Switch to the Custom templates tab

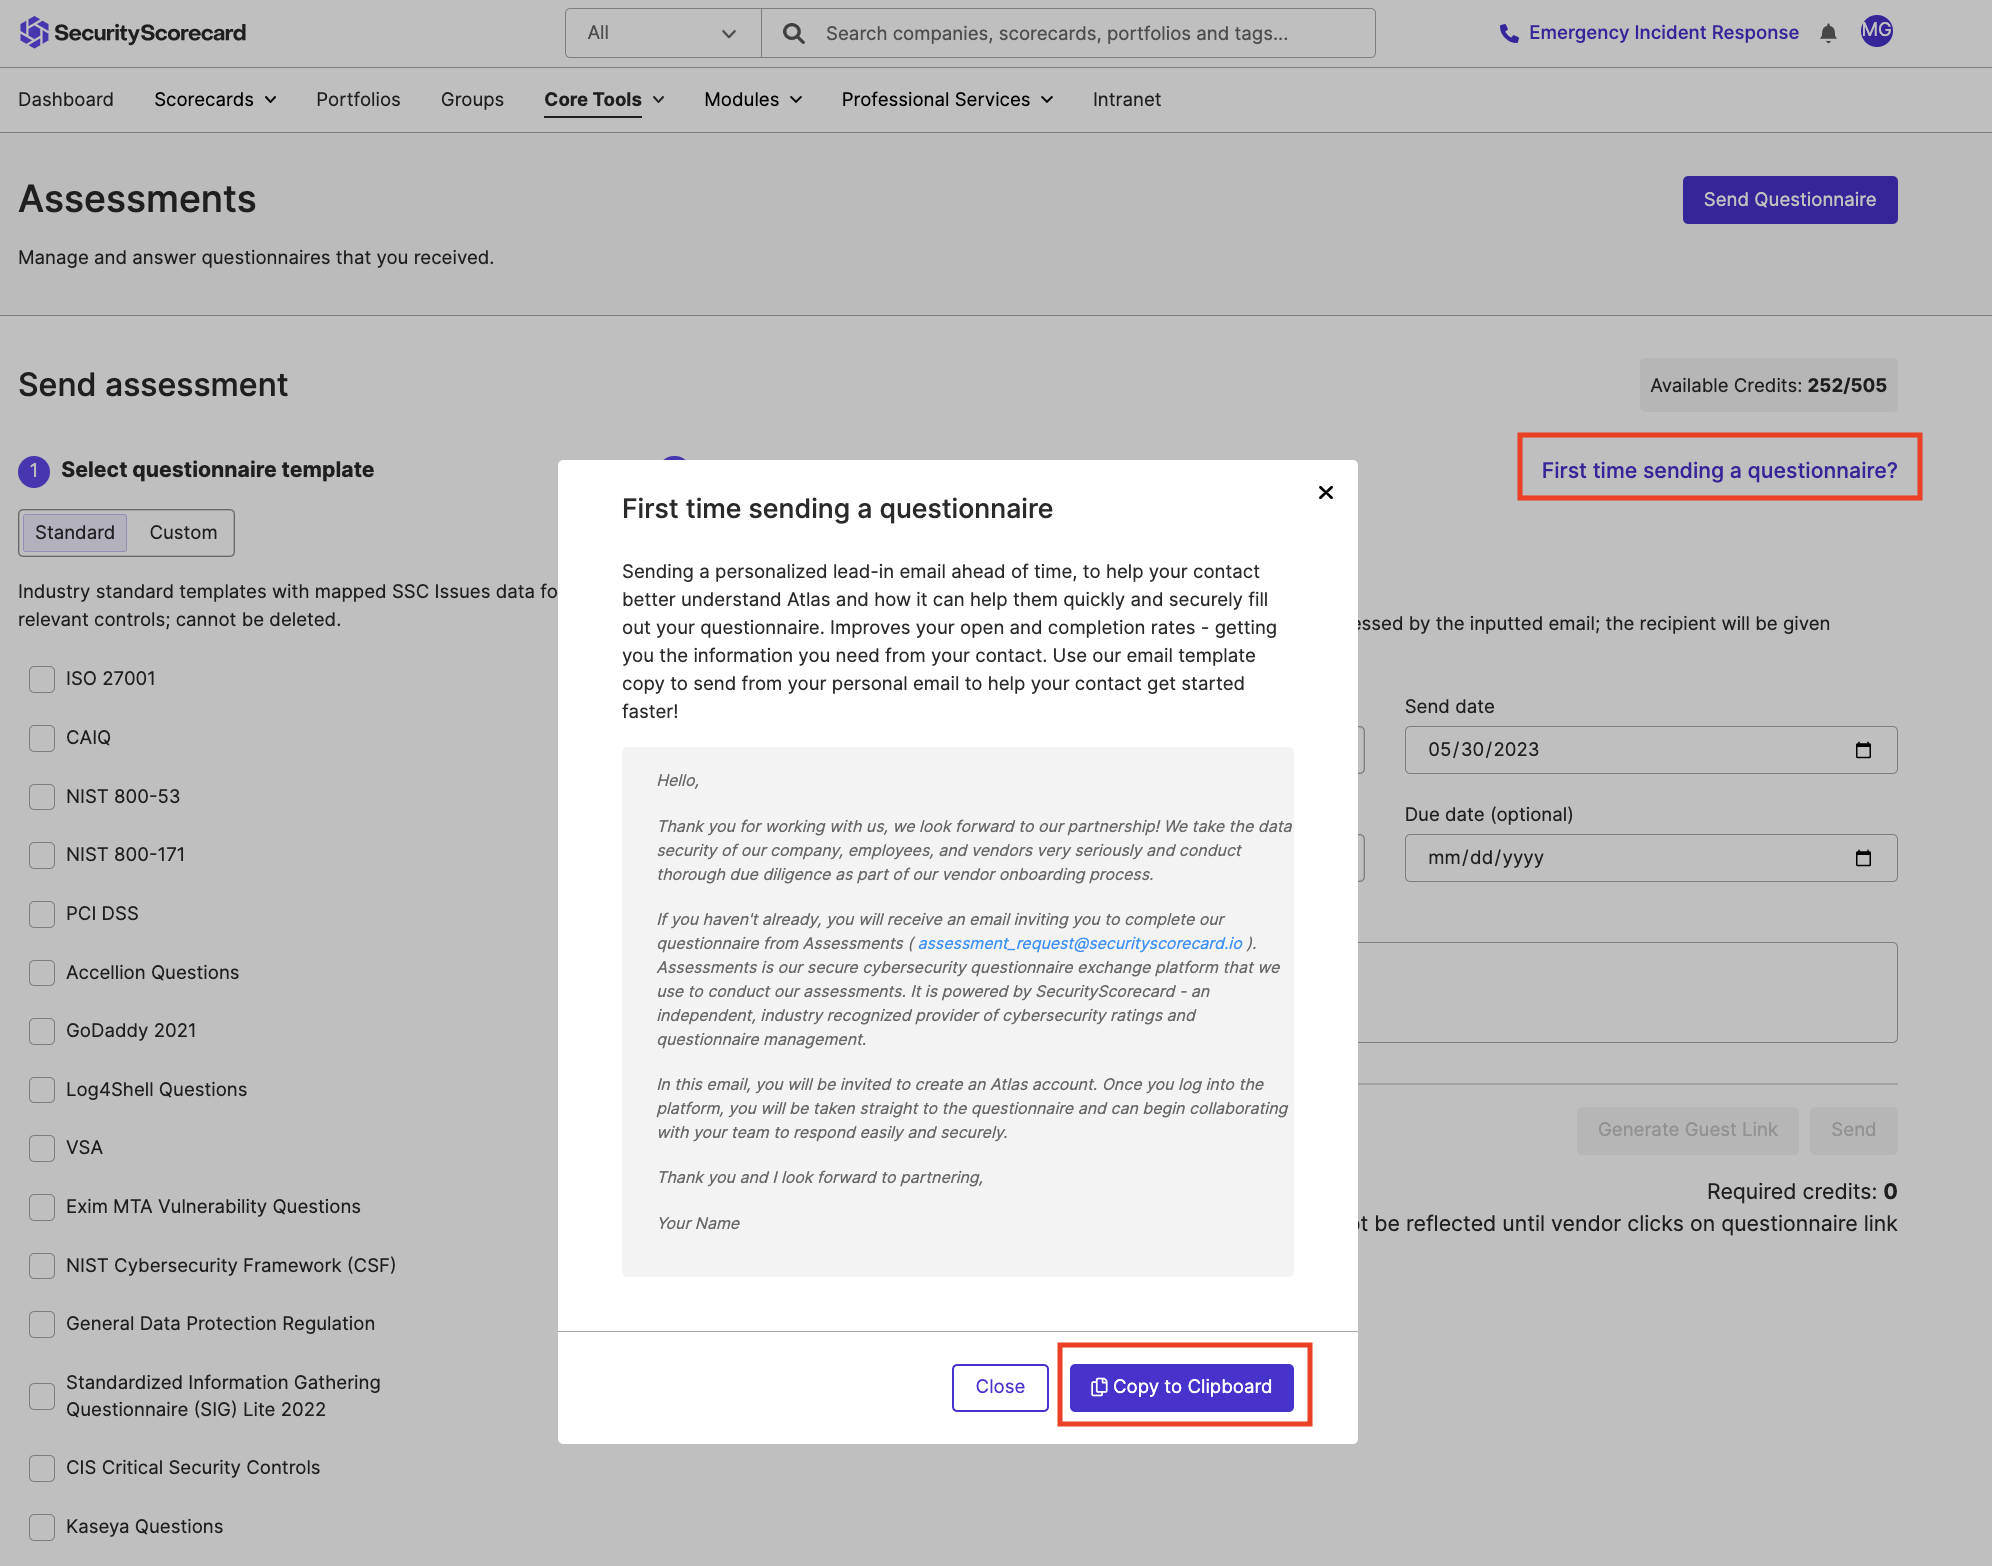click(x=182, y=532)
